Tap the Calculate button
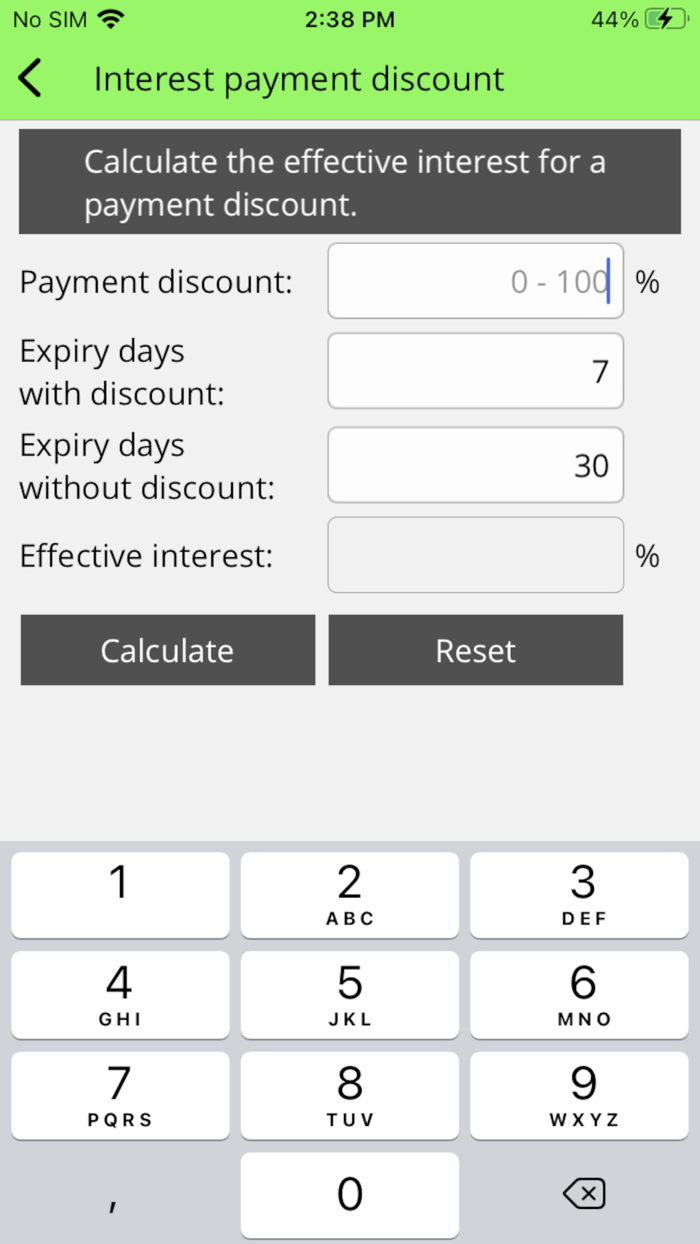This screenshot has width=700, height=1244. pos(167,650)
